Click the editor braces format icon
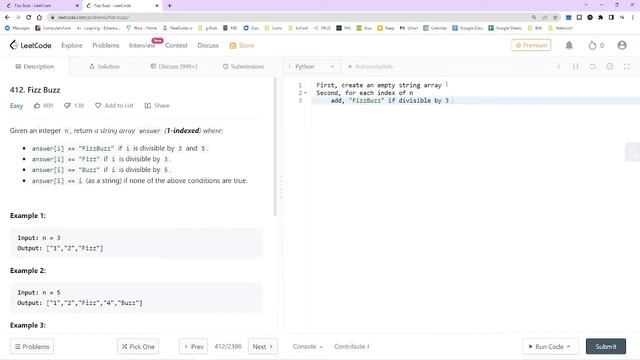The image size is (640, 360). [x=576, y=67]
